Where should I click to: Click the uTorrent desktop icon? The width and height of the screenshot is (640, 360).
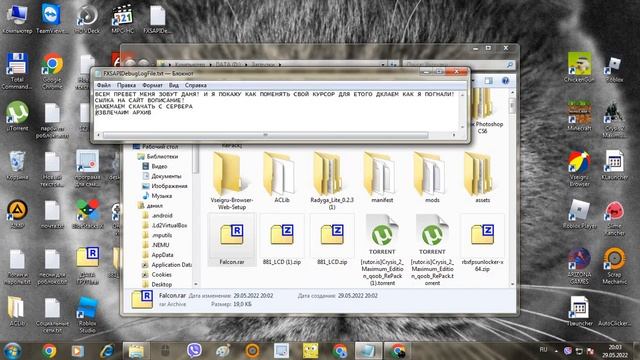click(17, 116)
